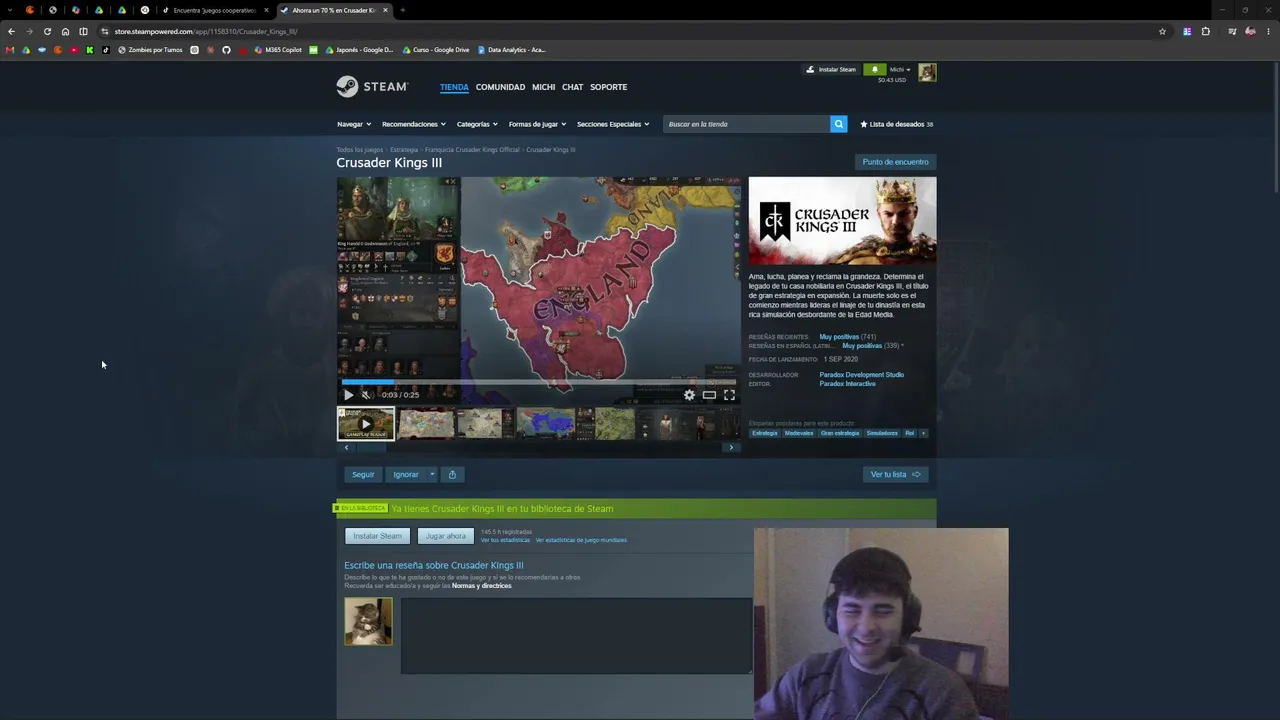Open the Medievales tag
This screenshot has height=720, width=1280.
[x=799, y=433]
